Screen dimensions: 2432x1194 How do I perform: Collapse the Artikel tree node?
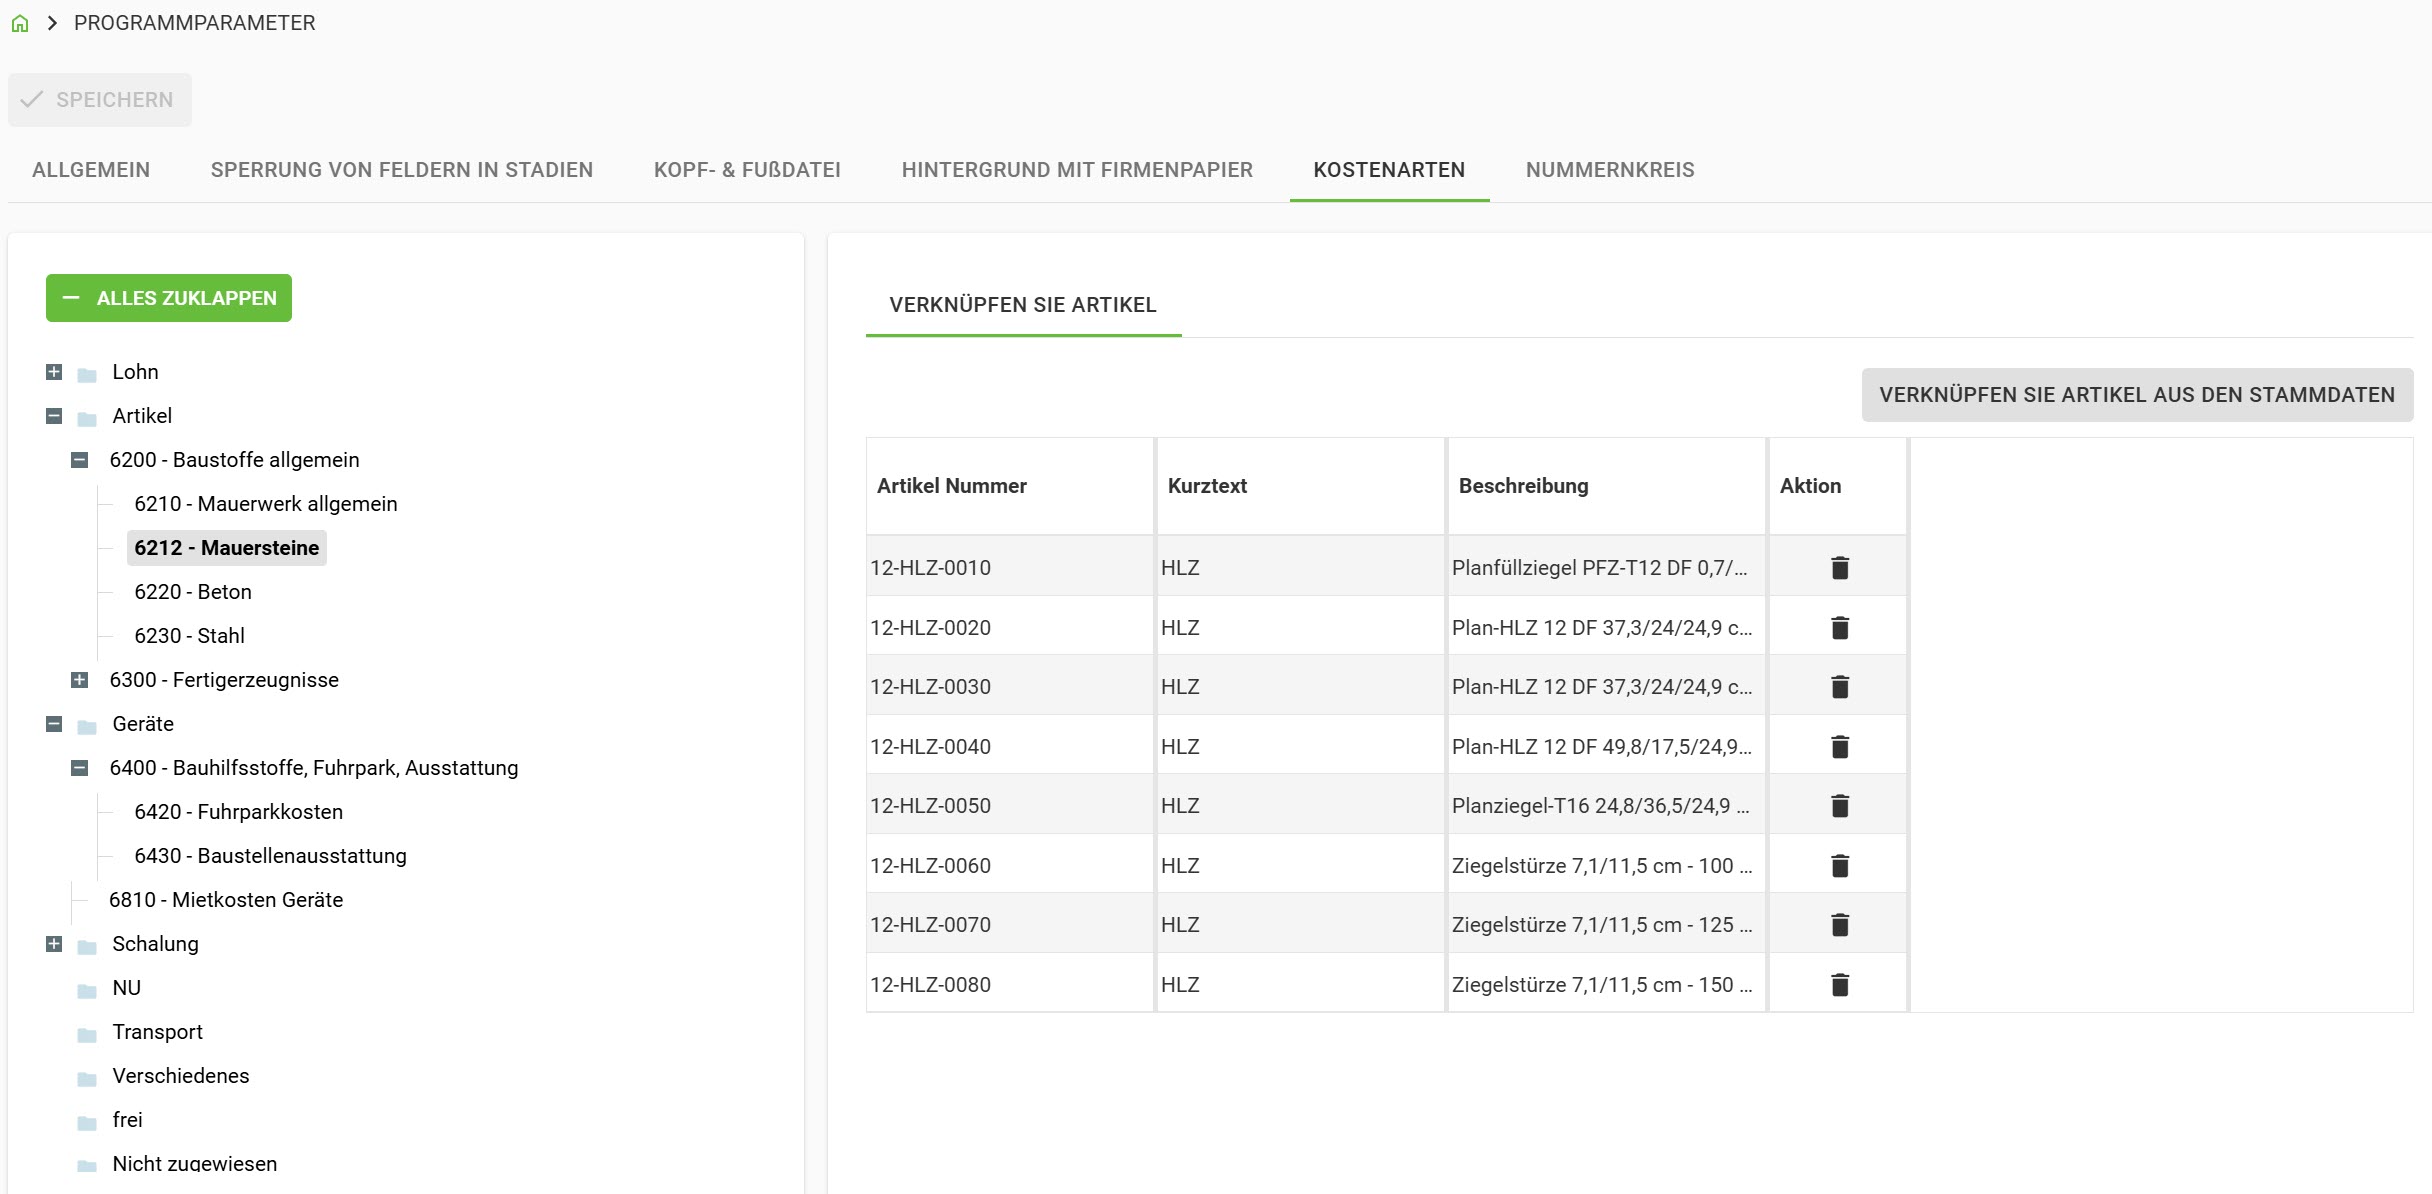54,416
